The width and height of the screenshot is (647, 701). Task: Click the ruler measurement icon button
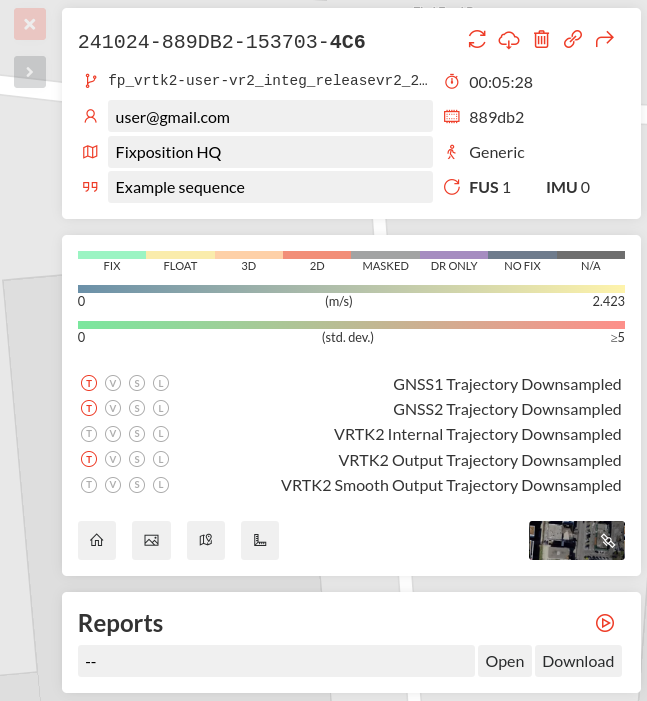click(x=260, y=540)
